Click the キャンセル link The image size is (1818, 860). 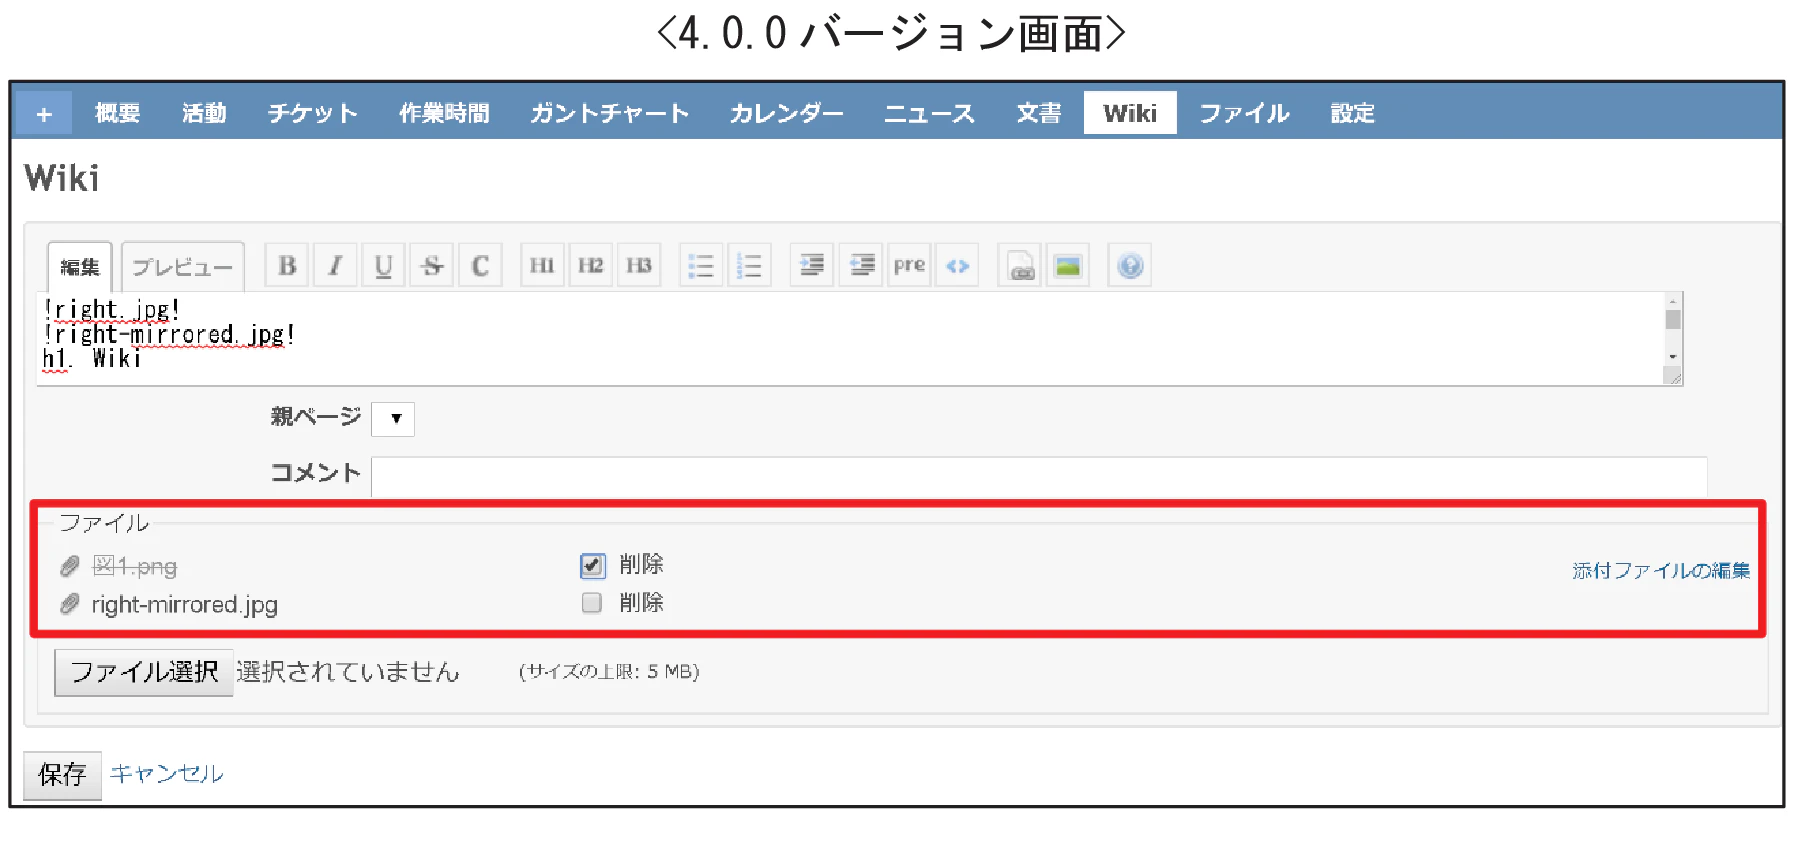pos(167,773)
